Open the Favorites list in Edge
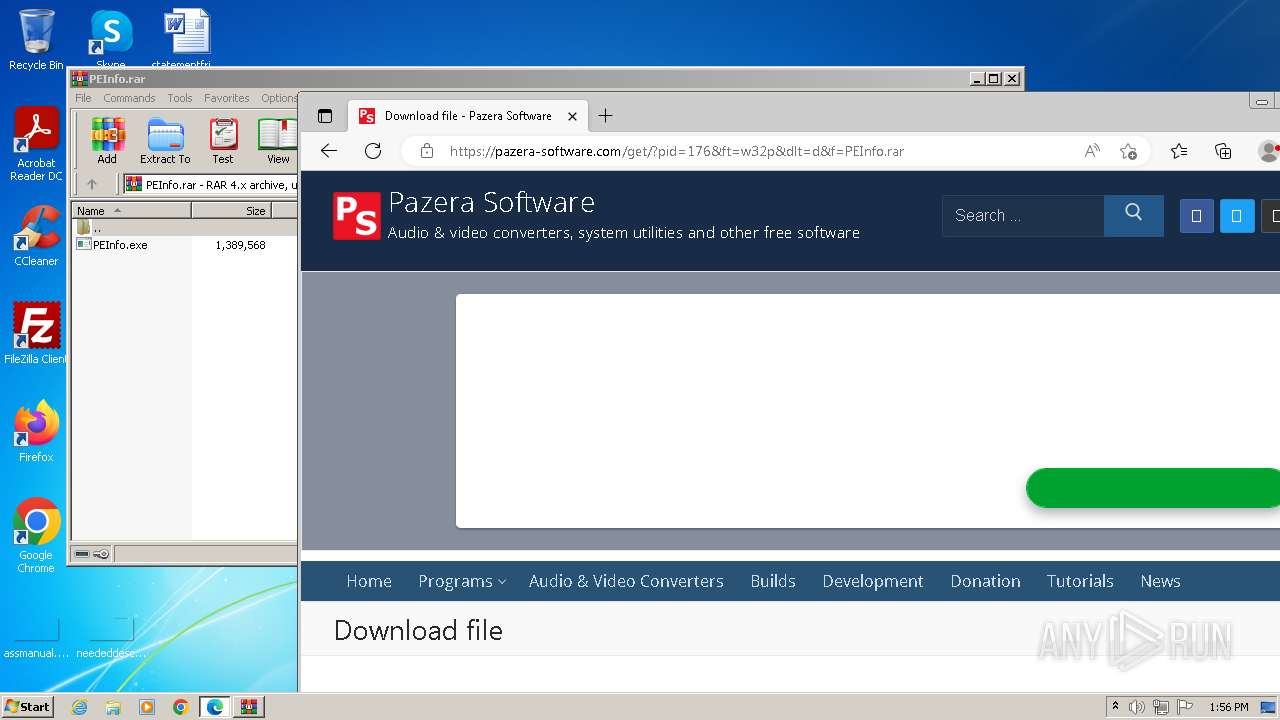Image resolution: width=1280 pixels, height=720 pixels. (x=1179, y=151)
